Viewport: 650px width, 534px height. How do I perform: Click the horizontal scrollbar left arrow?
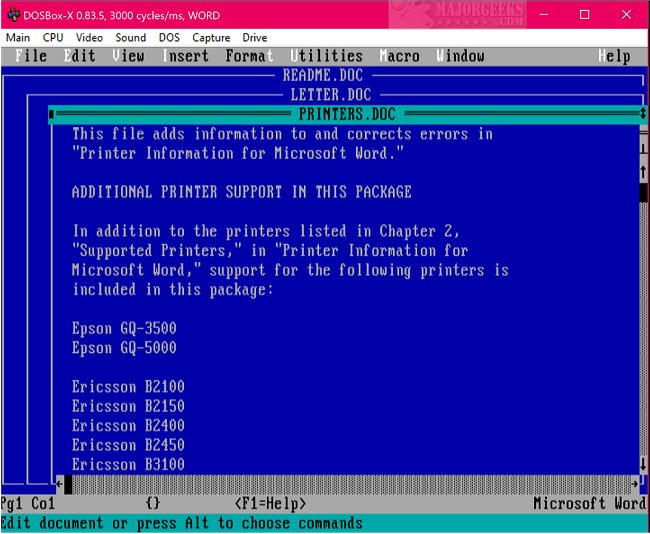click(x=60, y=484)
